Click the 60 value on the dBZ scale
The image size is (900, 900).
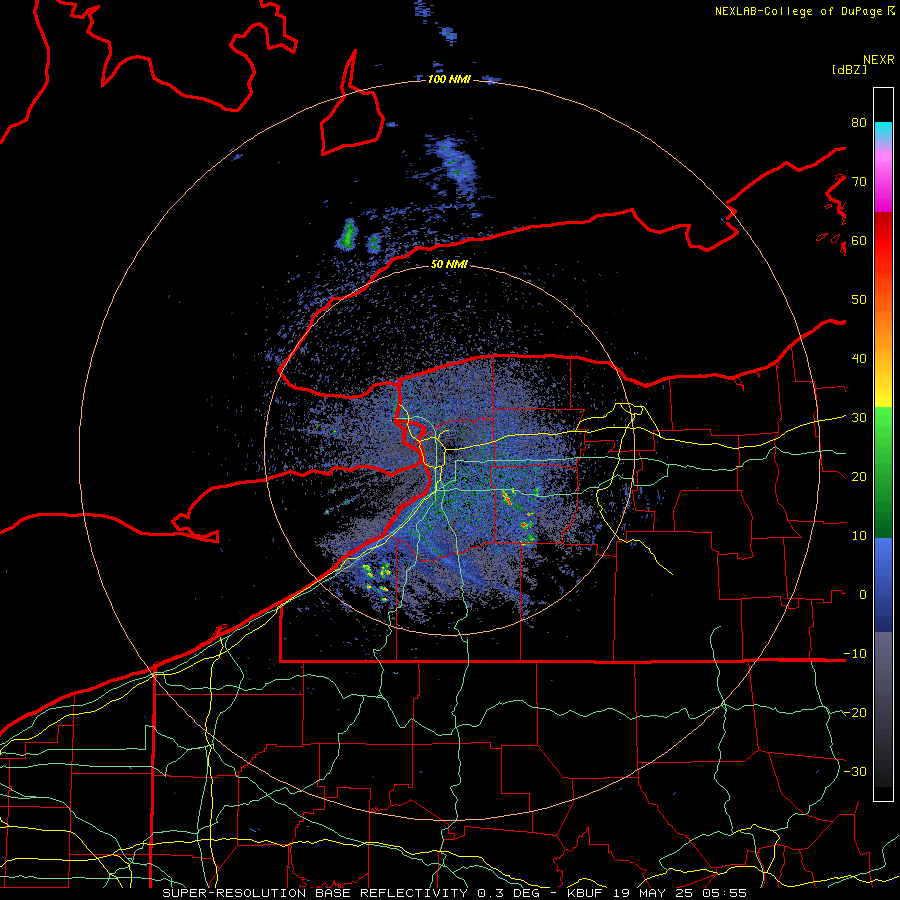coord(859,240)
